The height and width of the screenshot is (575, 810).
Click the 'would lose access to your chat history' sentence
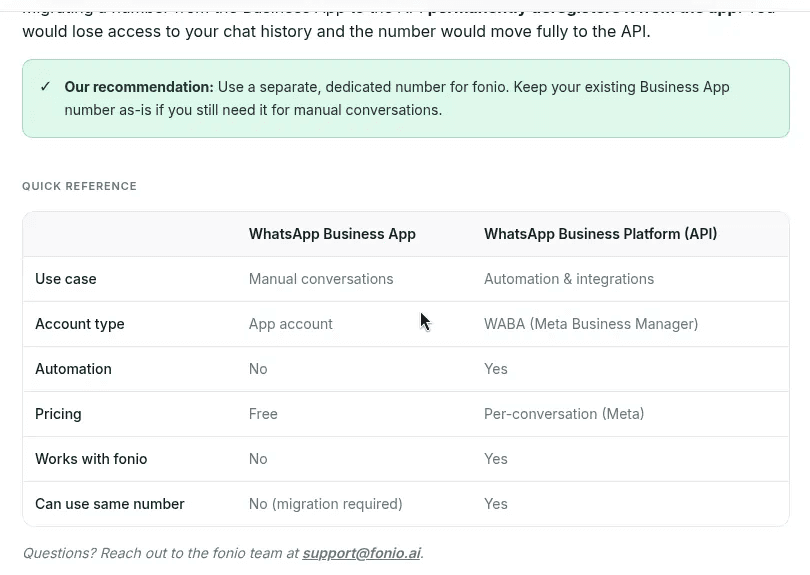[336, 32]
